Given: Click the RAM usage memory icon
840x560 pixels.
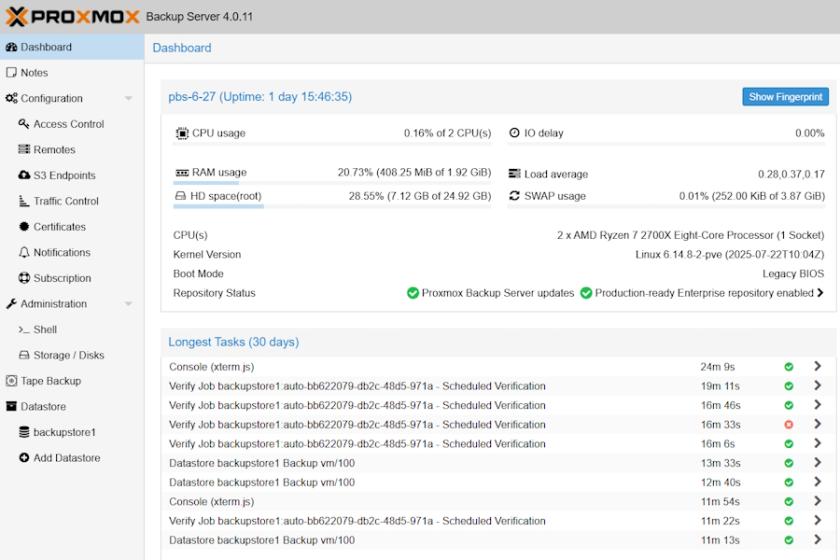Looking at the screenshot, I should tap(182, 173).
